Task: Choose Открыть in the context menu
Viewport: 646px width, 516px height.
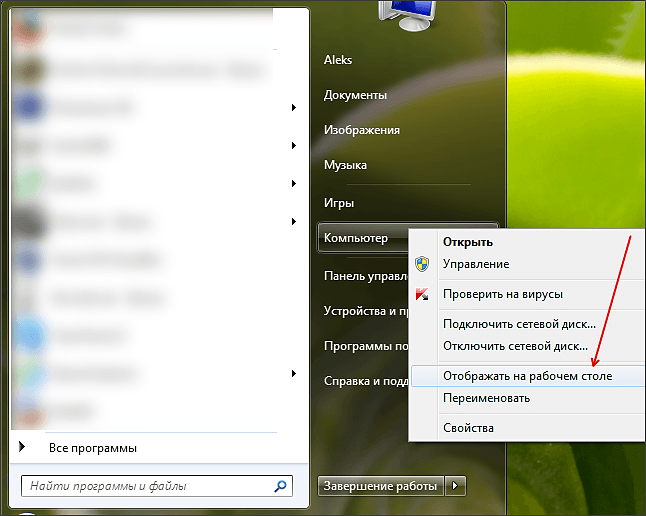Action: click(x=468, y=242)
